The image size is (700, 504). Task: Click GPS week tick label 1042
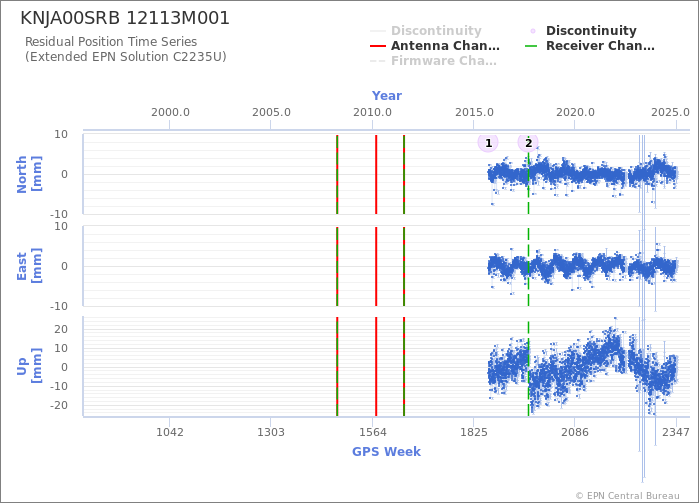[x=170, y=432]
